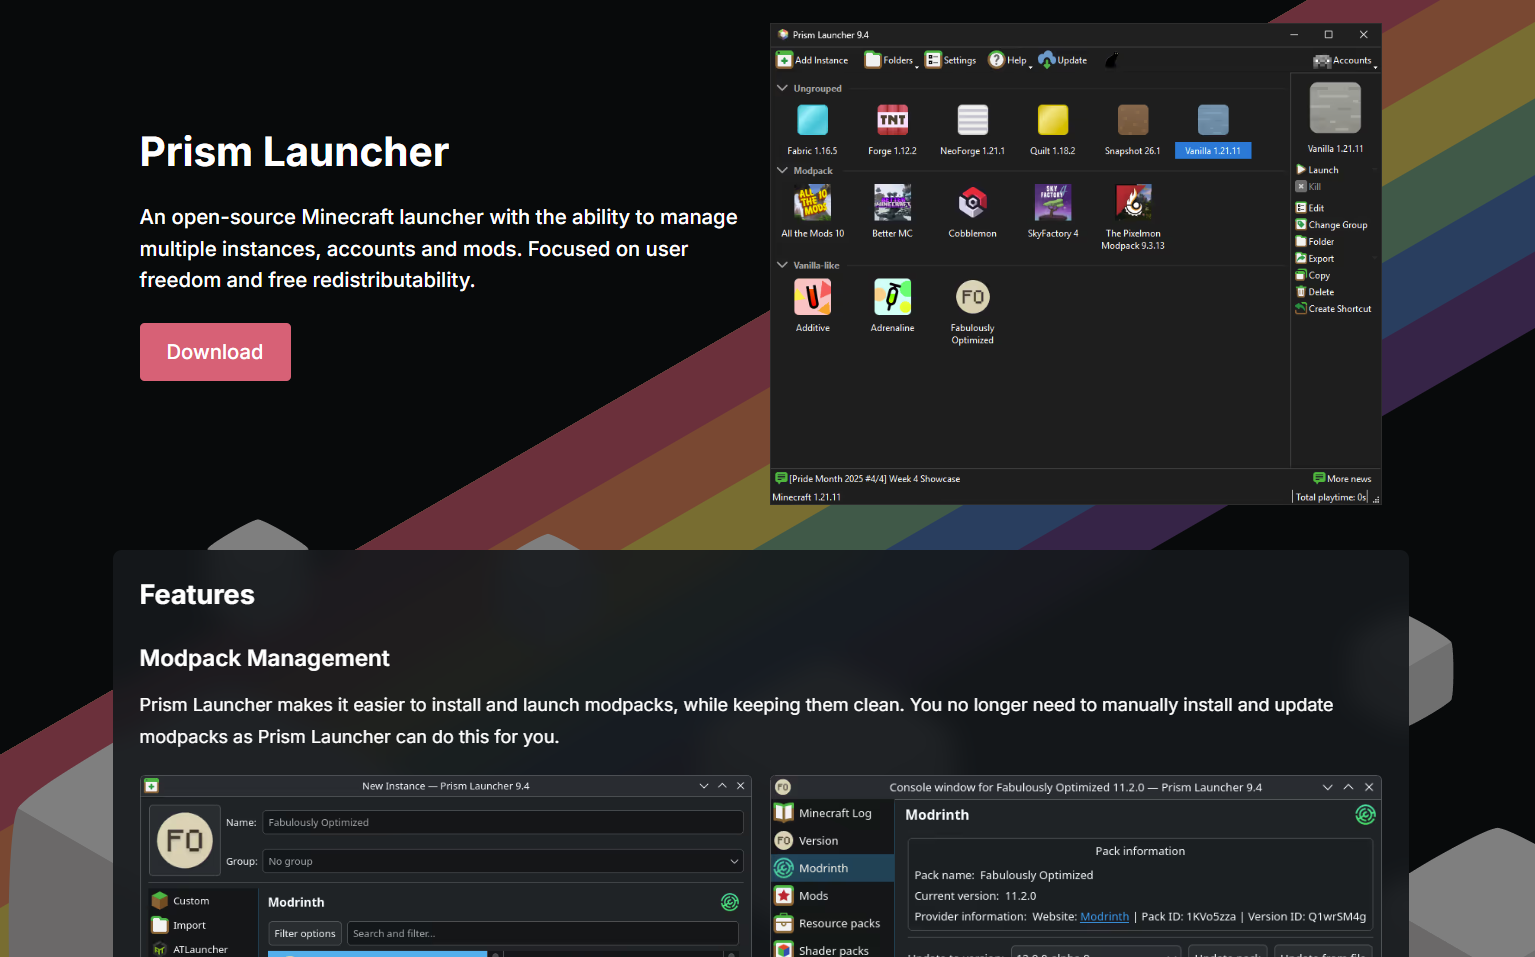Follow the Modrinth website link

tap(1104, 917)
